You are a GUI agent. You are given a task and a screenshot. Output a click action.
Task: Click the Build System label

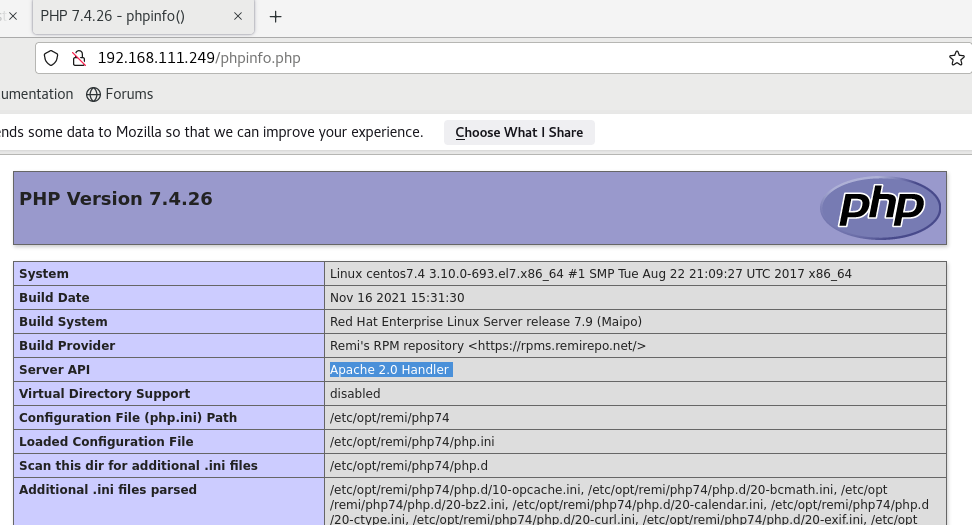[63, 322]
